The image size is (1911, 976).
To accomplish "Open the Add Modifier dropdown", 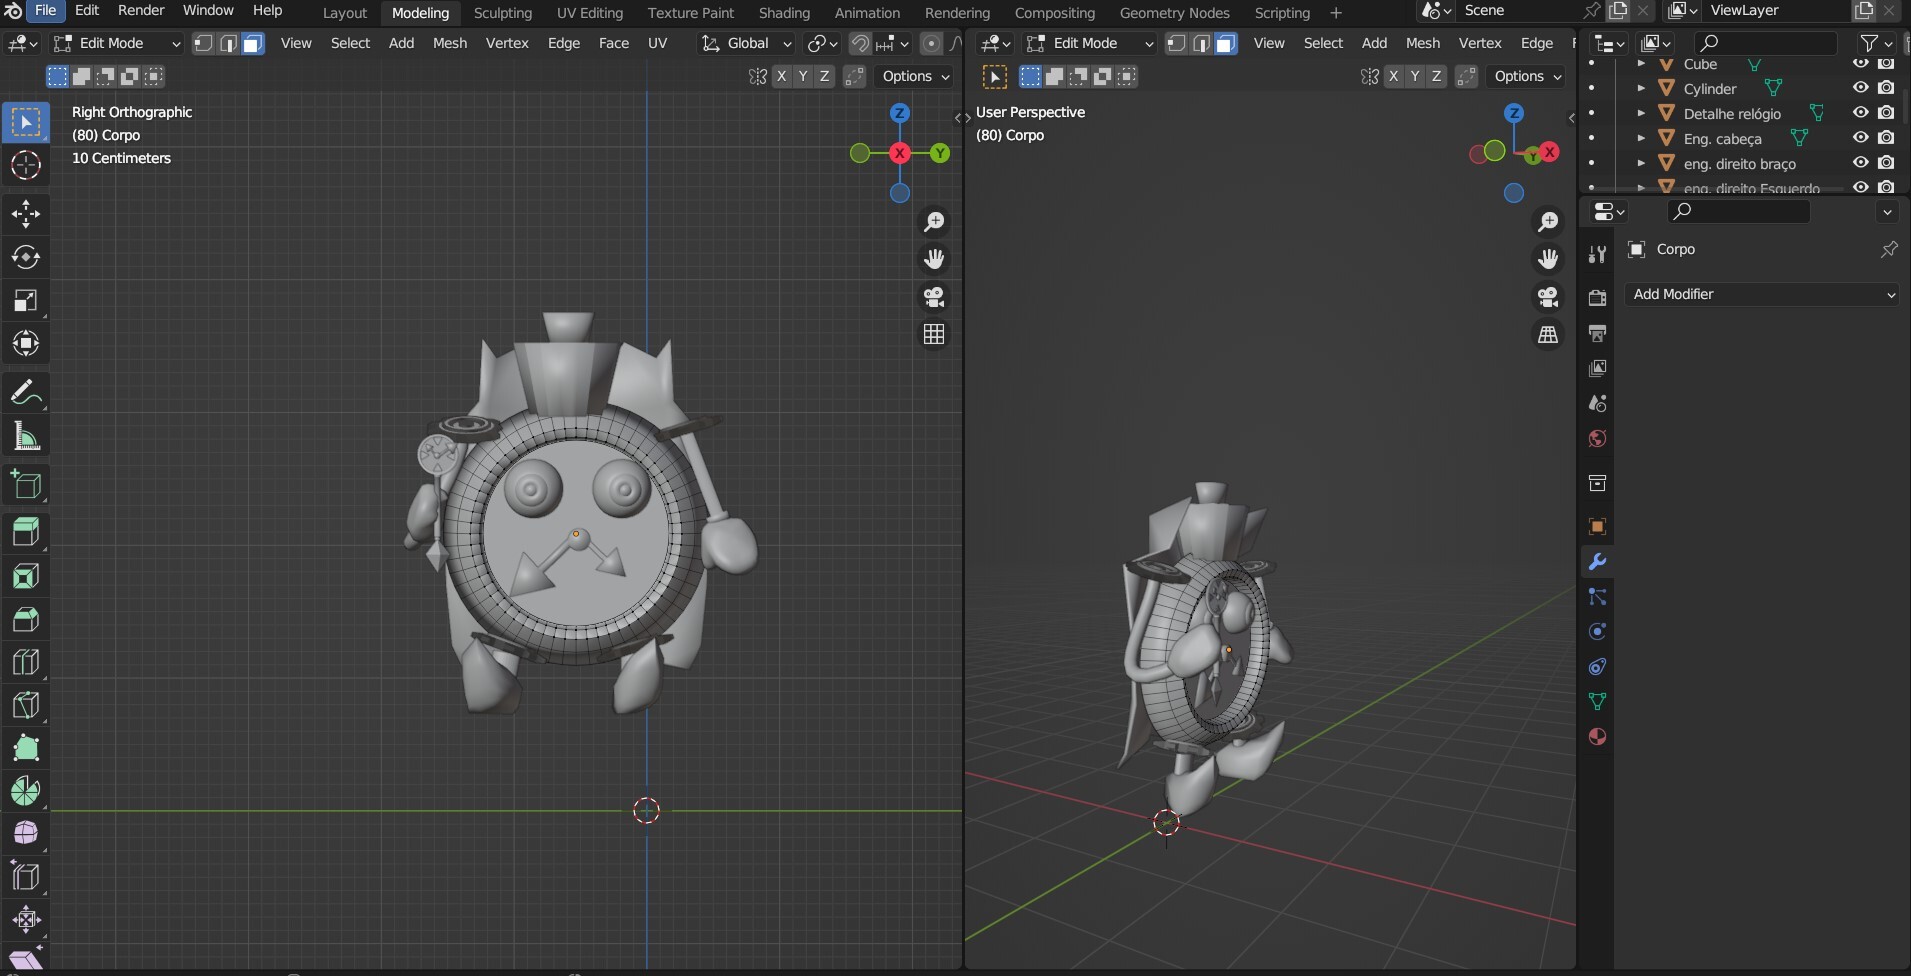I will tap(1762, 294).
